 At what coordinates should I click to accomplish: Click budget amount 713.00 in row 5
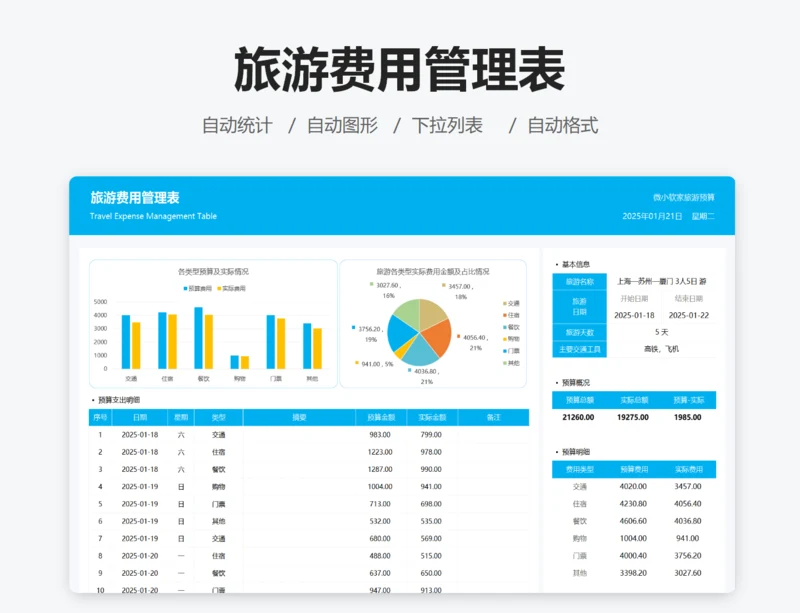pos(380,504)
